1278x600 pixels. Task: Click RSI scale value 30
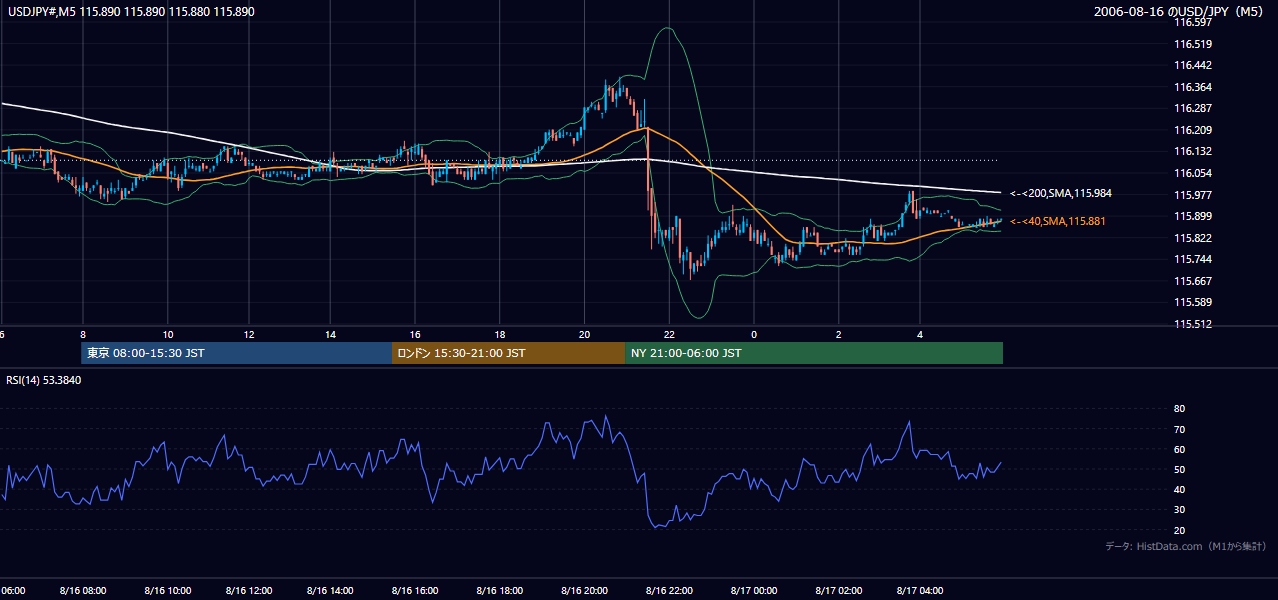(x=1180, y=509)
